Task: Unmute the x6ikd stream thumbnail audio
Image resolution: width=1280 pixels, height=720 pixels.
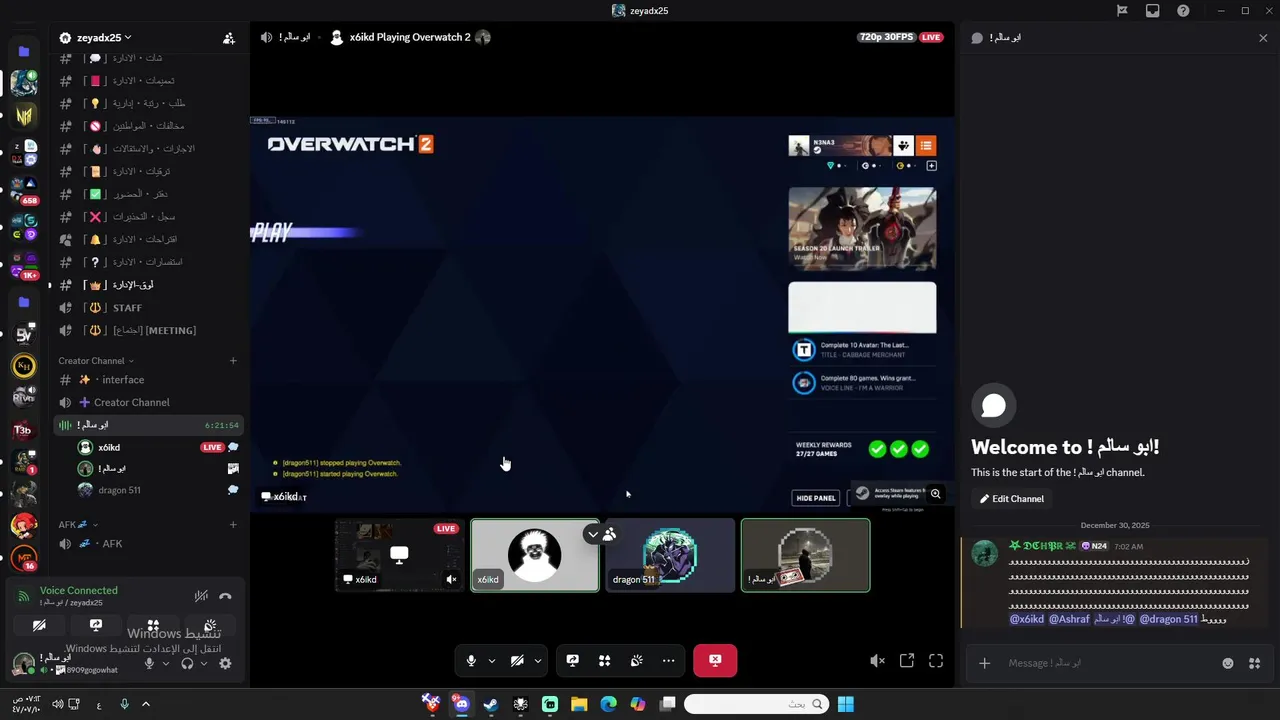Action: click(451, 579)
